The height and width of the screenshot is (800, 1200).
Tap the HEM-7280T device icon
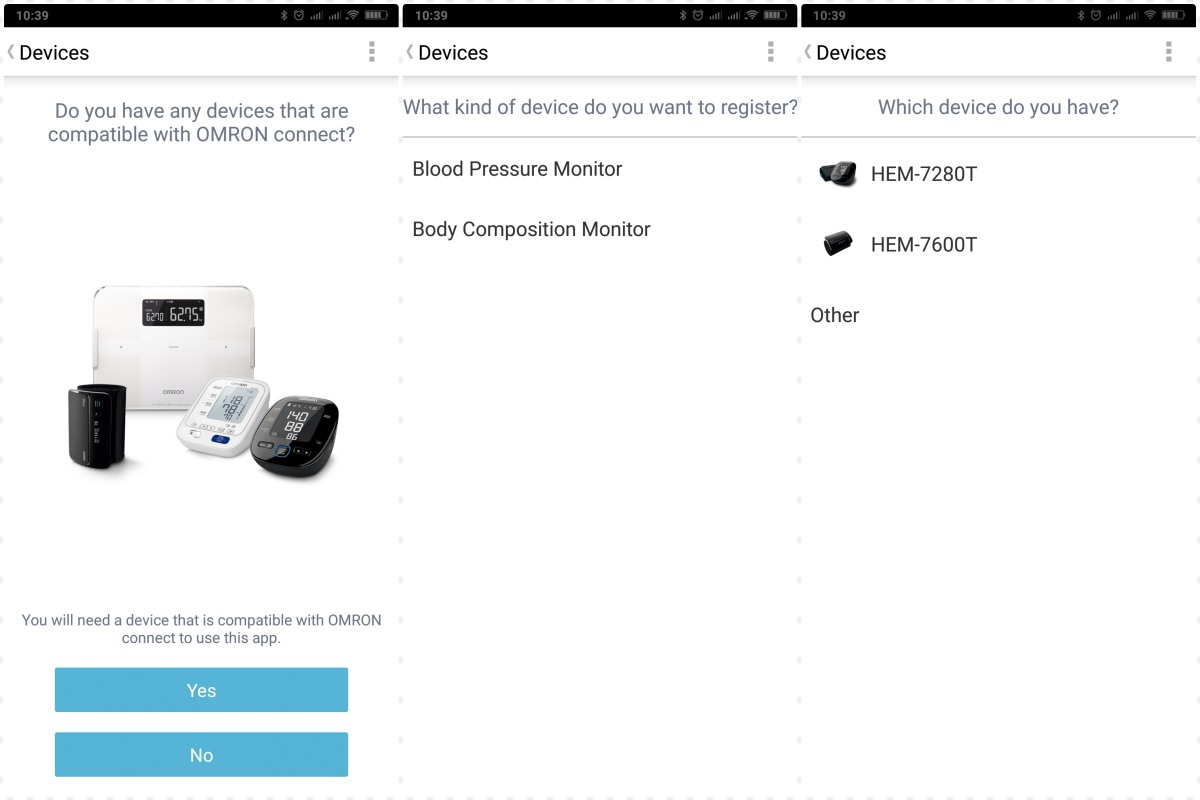click(x=838, y=174)
